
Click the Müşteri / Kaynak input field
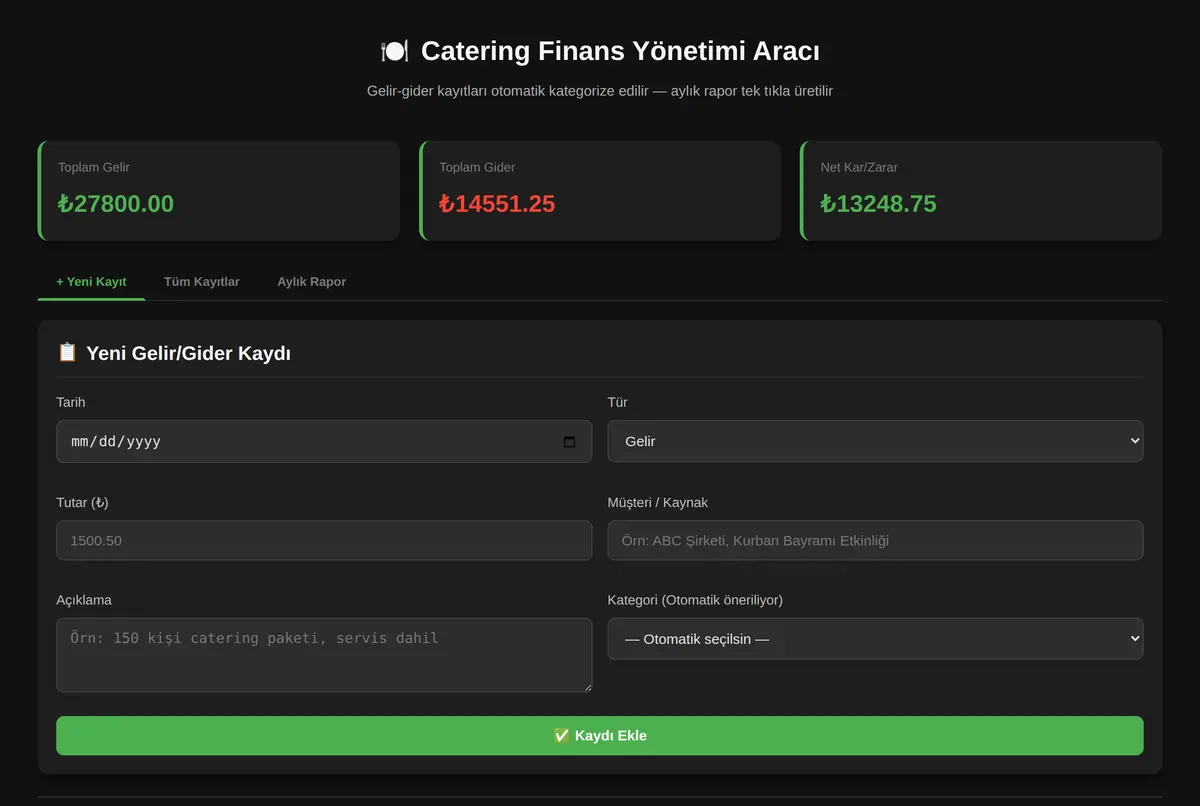point(875,540)
